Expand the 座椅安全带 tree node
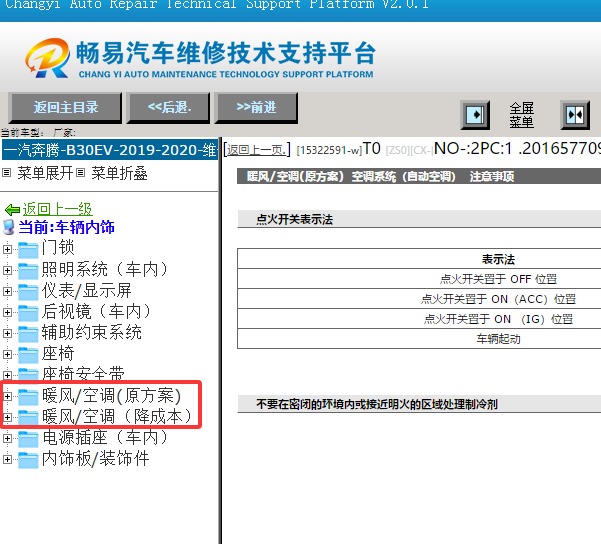Screen dimensions: 601x544 point(7,375)
